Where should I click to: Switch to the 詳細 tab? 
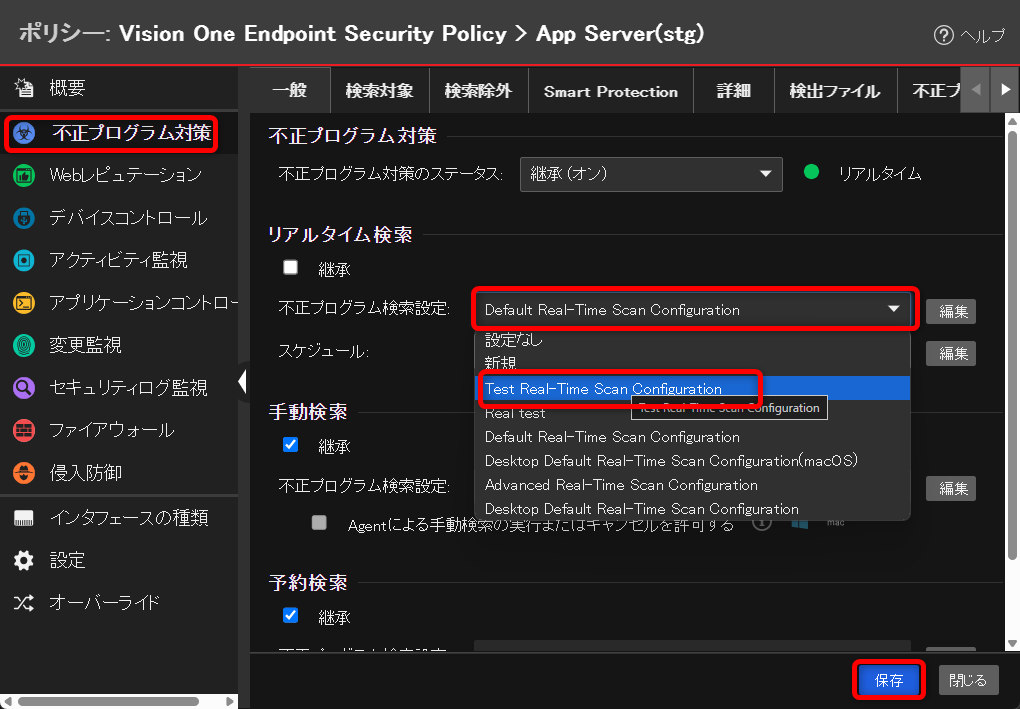[x=734, y=90]
